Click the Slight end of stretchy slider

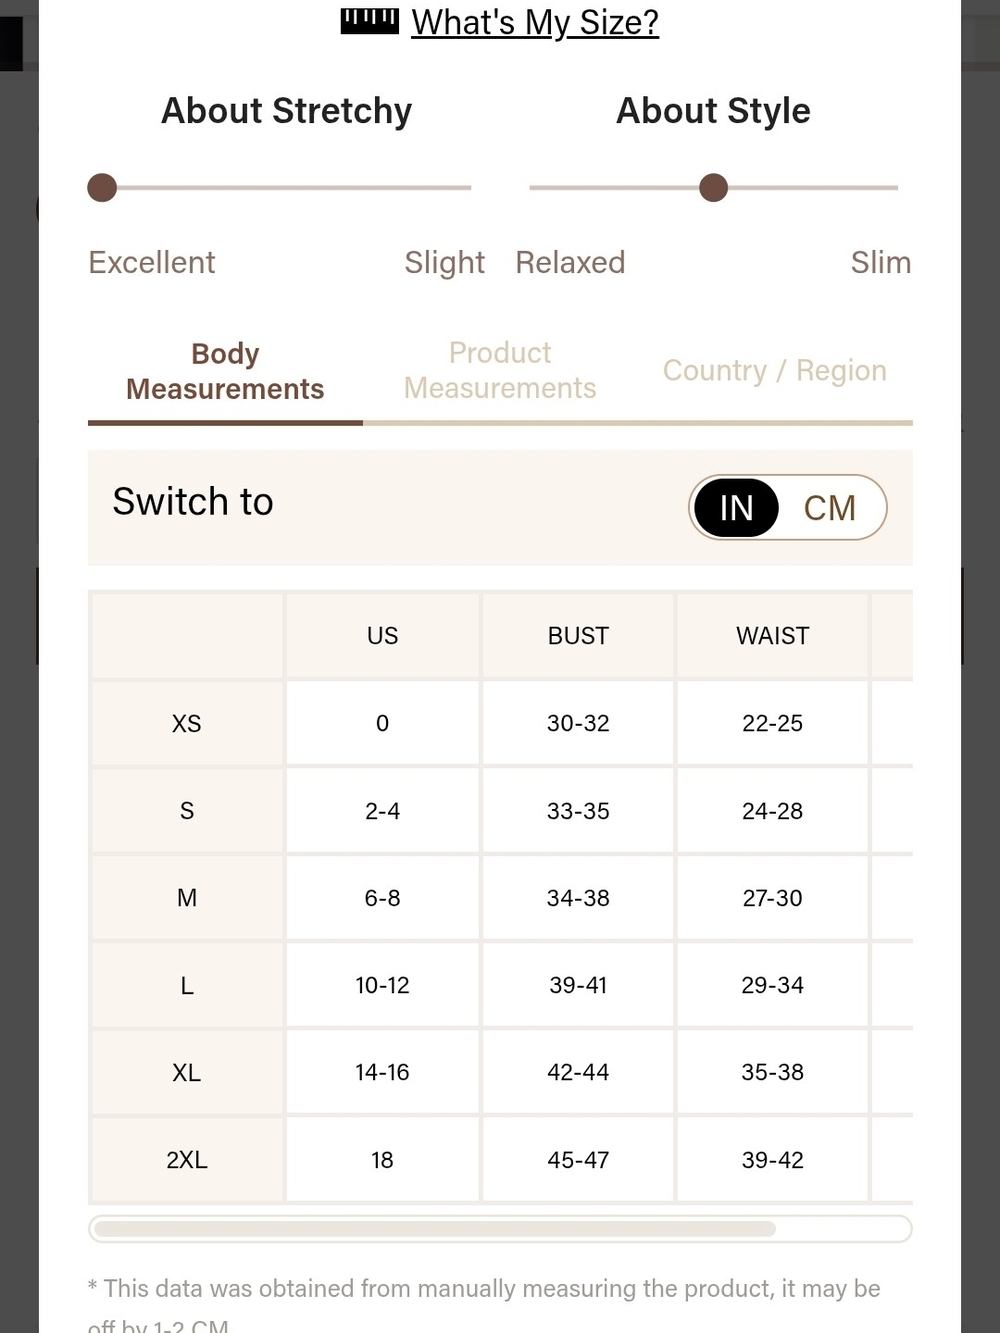[444, 262]
